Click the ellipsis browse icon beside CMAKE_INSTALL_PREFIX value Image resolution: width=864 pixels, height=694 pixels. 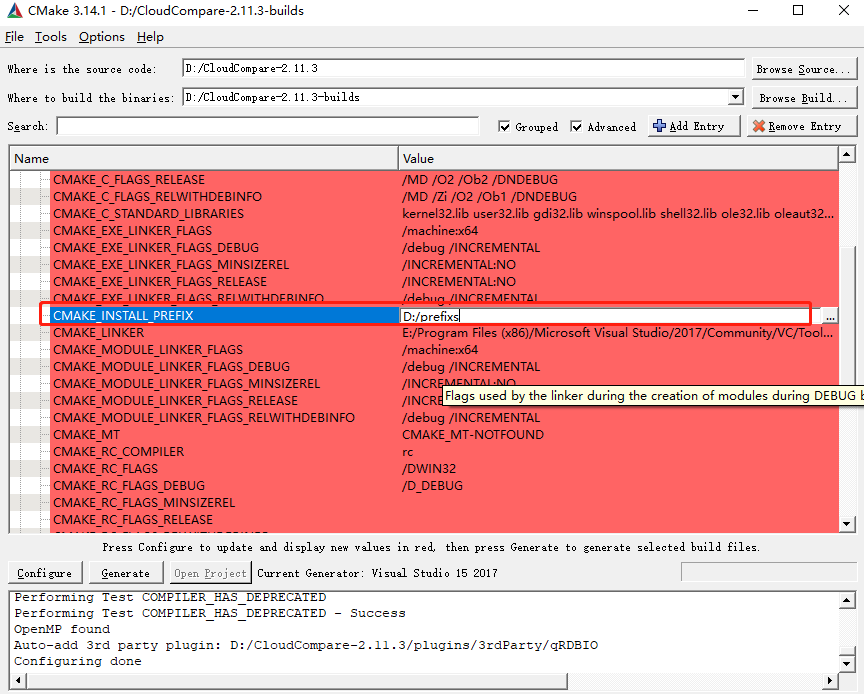[x=828, y=315]
